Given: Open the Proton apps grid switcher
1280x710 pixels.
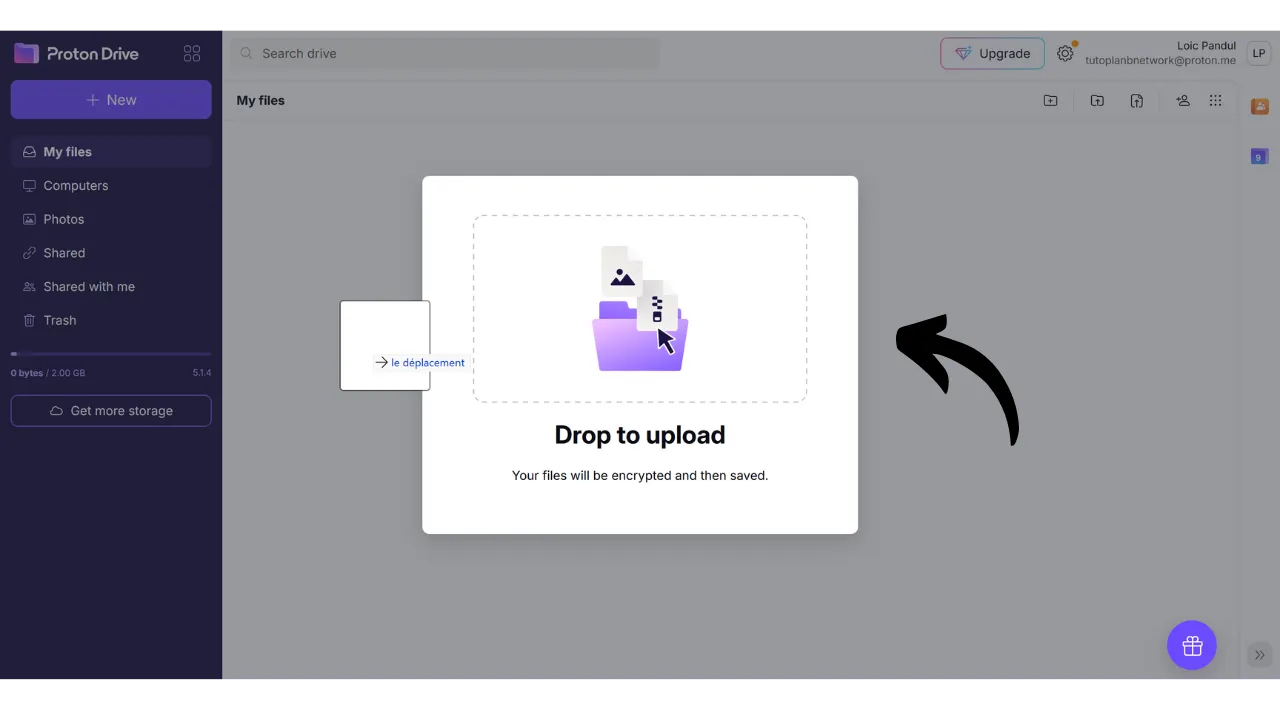Looking at the screenshot, I should click(x=192, y=54).
